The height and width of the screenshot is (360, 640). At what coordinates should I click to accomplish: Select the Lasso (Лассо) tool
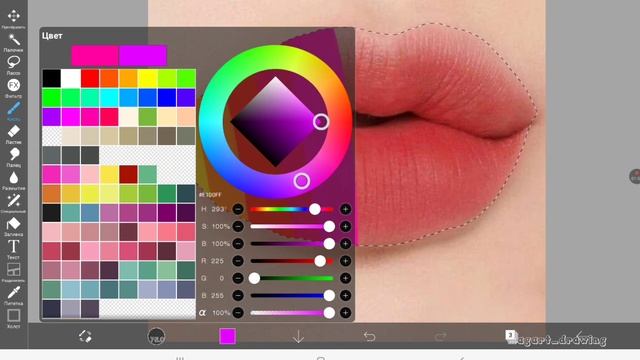[13, 62]
